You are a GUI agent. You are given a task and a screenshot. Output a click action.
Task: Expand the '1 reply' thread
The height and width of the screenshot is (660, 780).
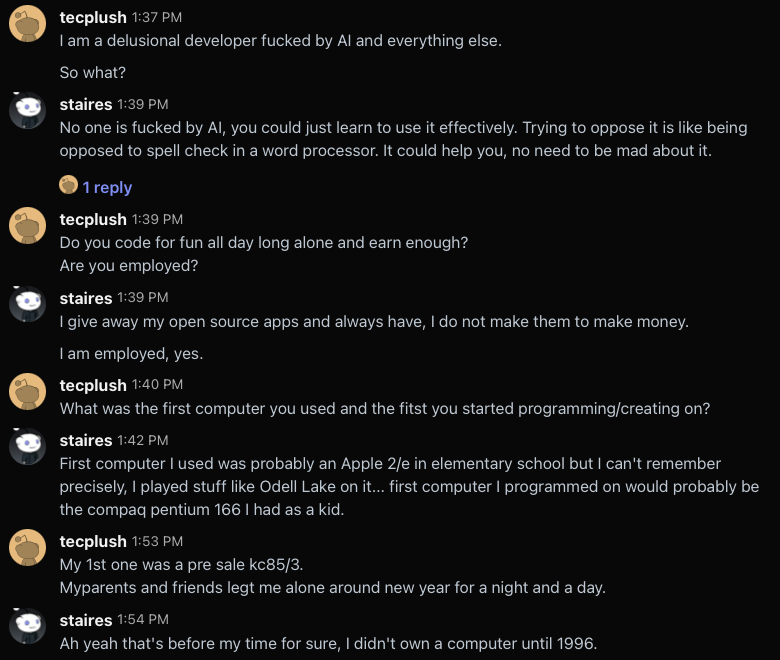pos(107,187)
